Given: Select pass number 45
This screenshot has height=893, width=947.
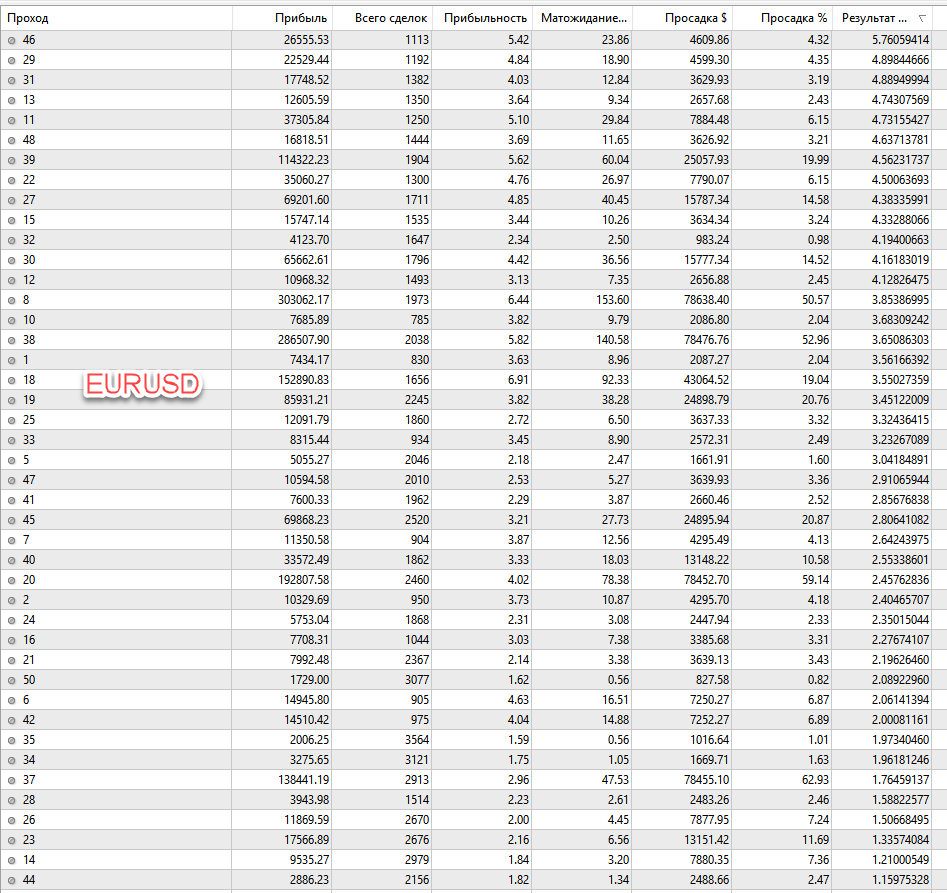Looking at the screenshot, I should (28, 520).
